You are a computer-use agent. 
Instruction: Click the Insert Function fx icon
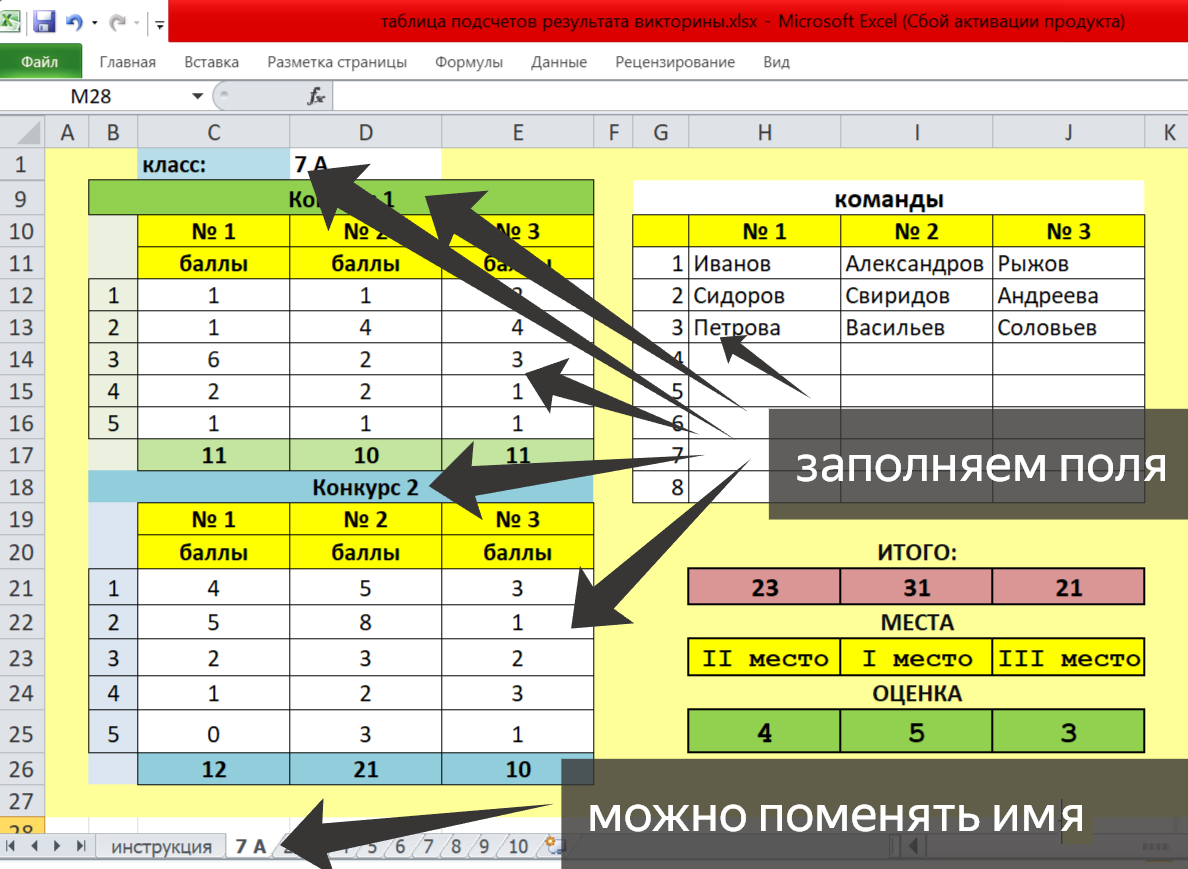(x=316, y=96)
